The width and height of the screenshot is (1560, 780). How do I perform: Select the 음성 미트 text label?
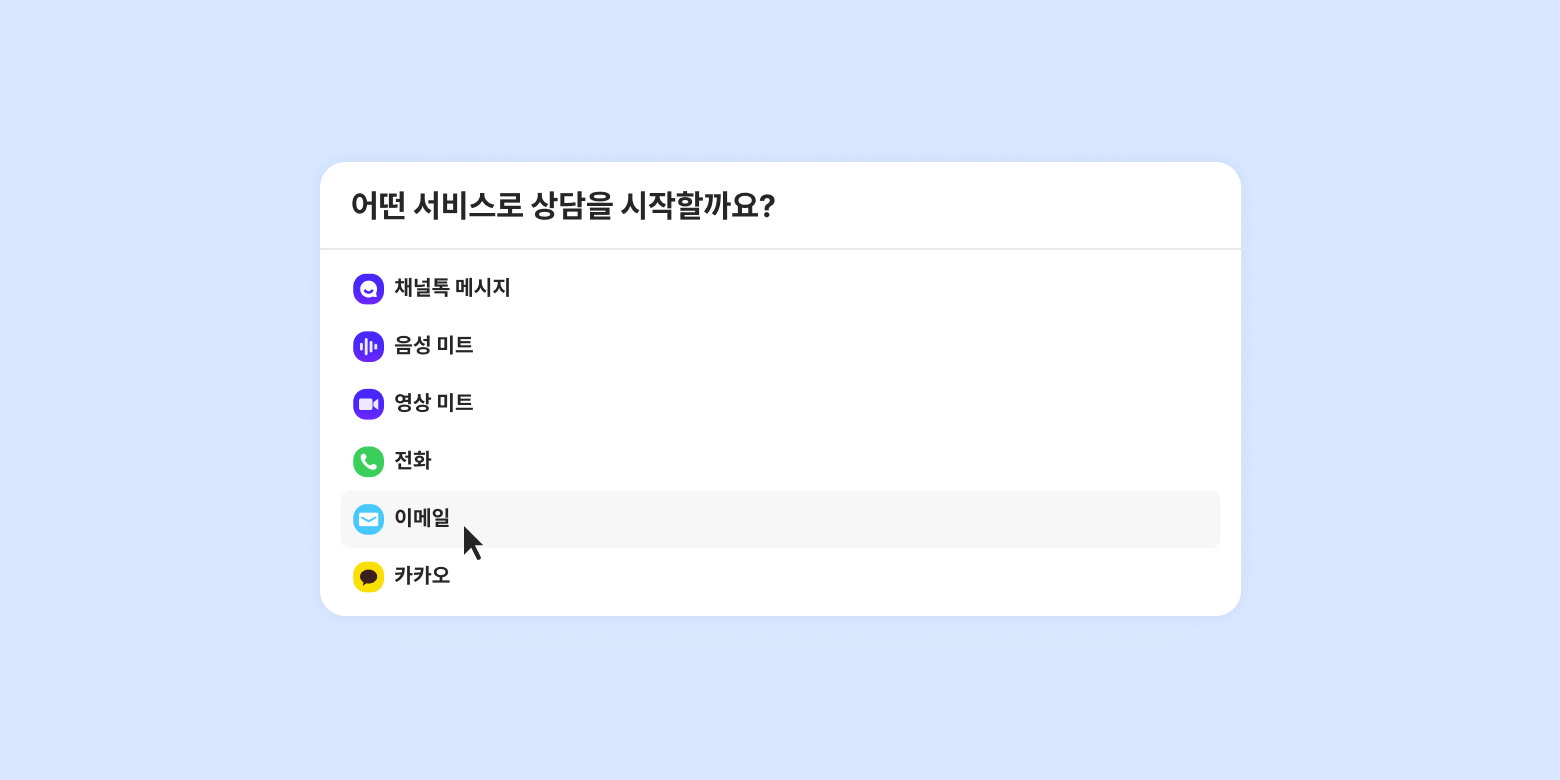tap(433, 346)
